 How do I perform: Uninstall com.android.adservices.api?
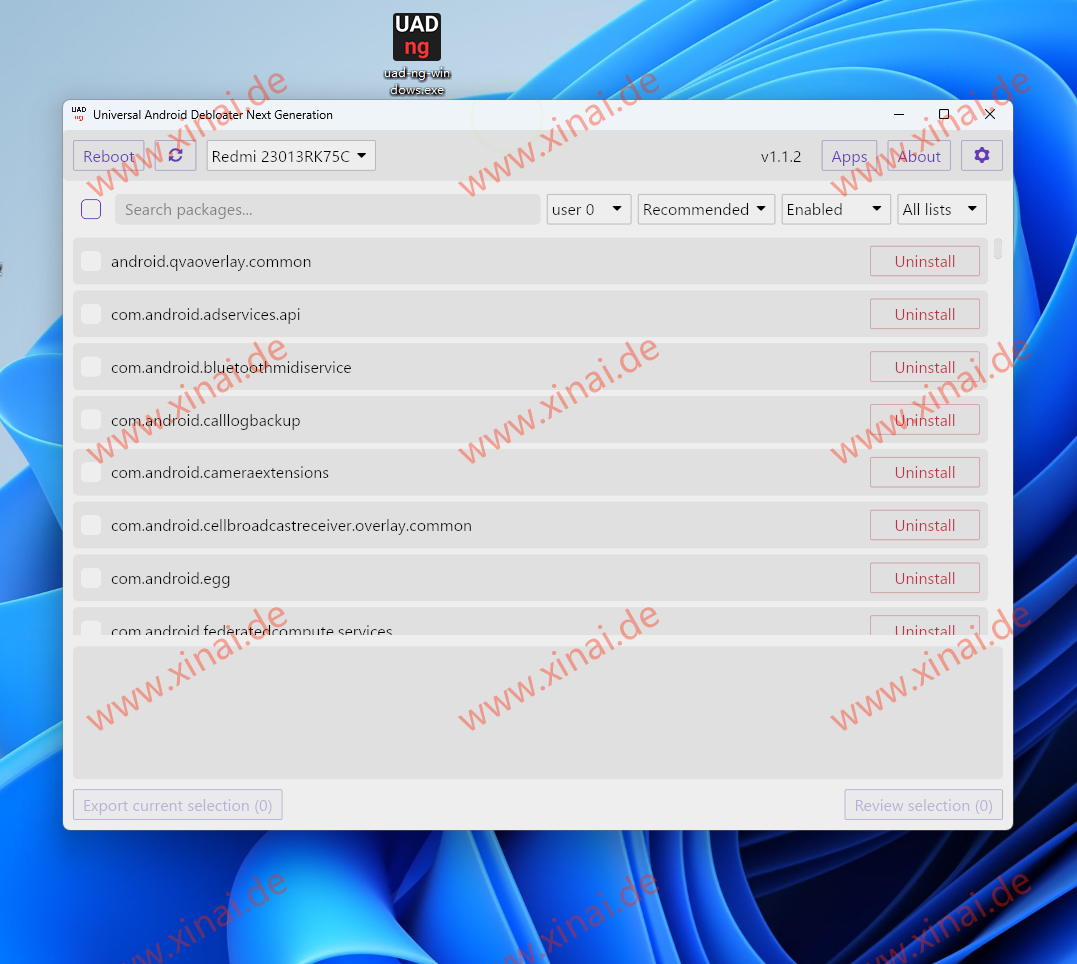point(925,314)
